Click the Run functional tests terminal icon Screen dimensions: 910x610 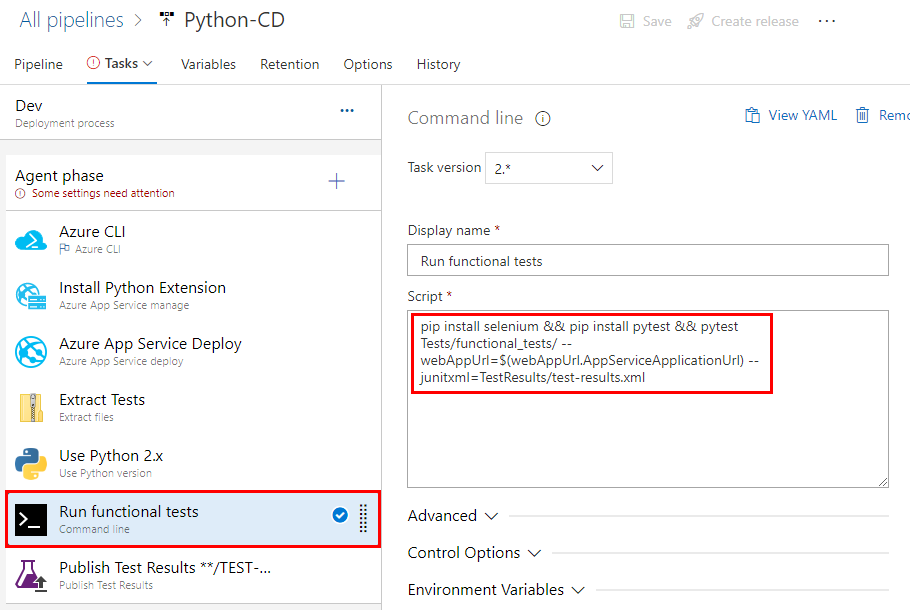click(x=31, y=519)
